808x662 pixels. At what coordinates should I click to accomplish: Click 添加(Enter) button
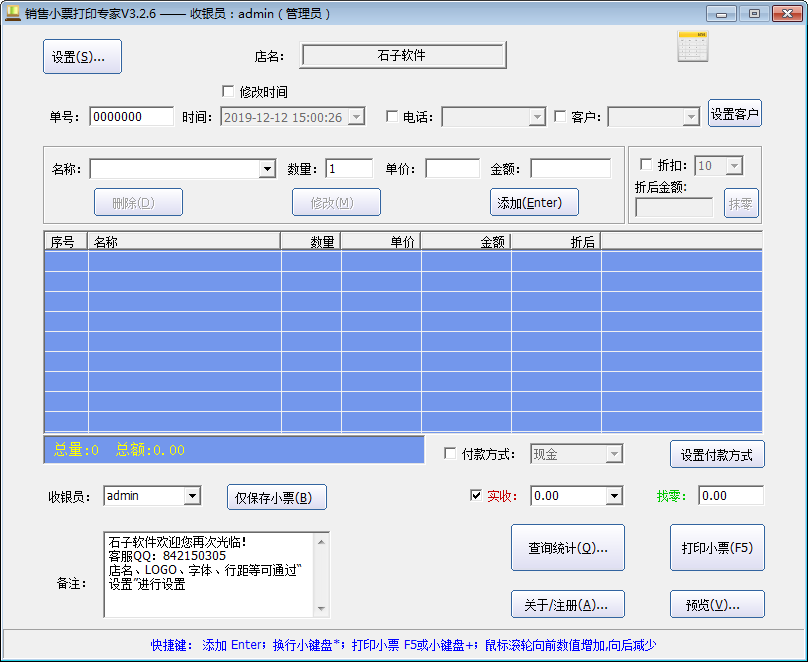(x=534, y=202)
